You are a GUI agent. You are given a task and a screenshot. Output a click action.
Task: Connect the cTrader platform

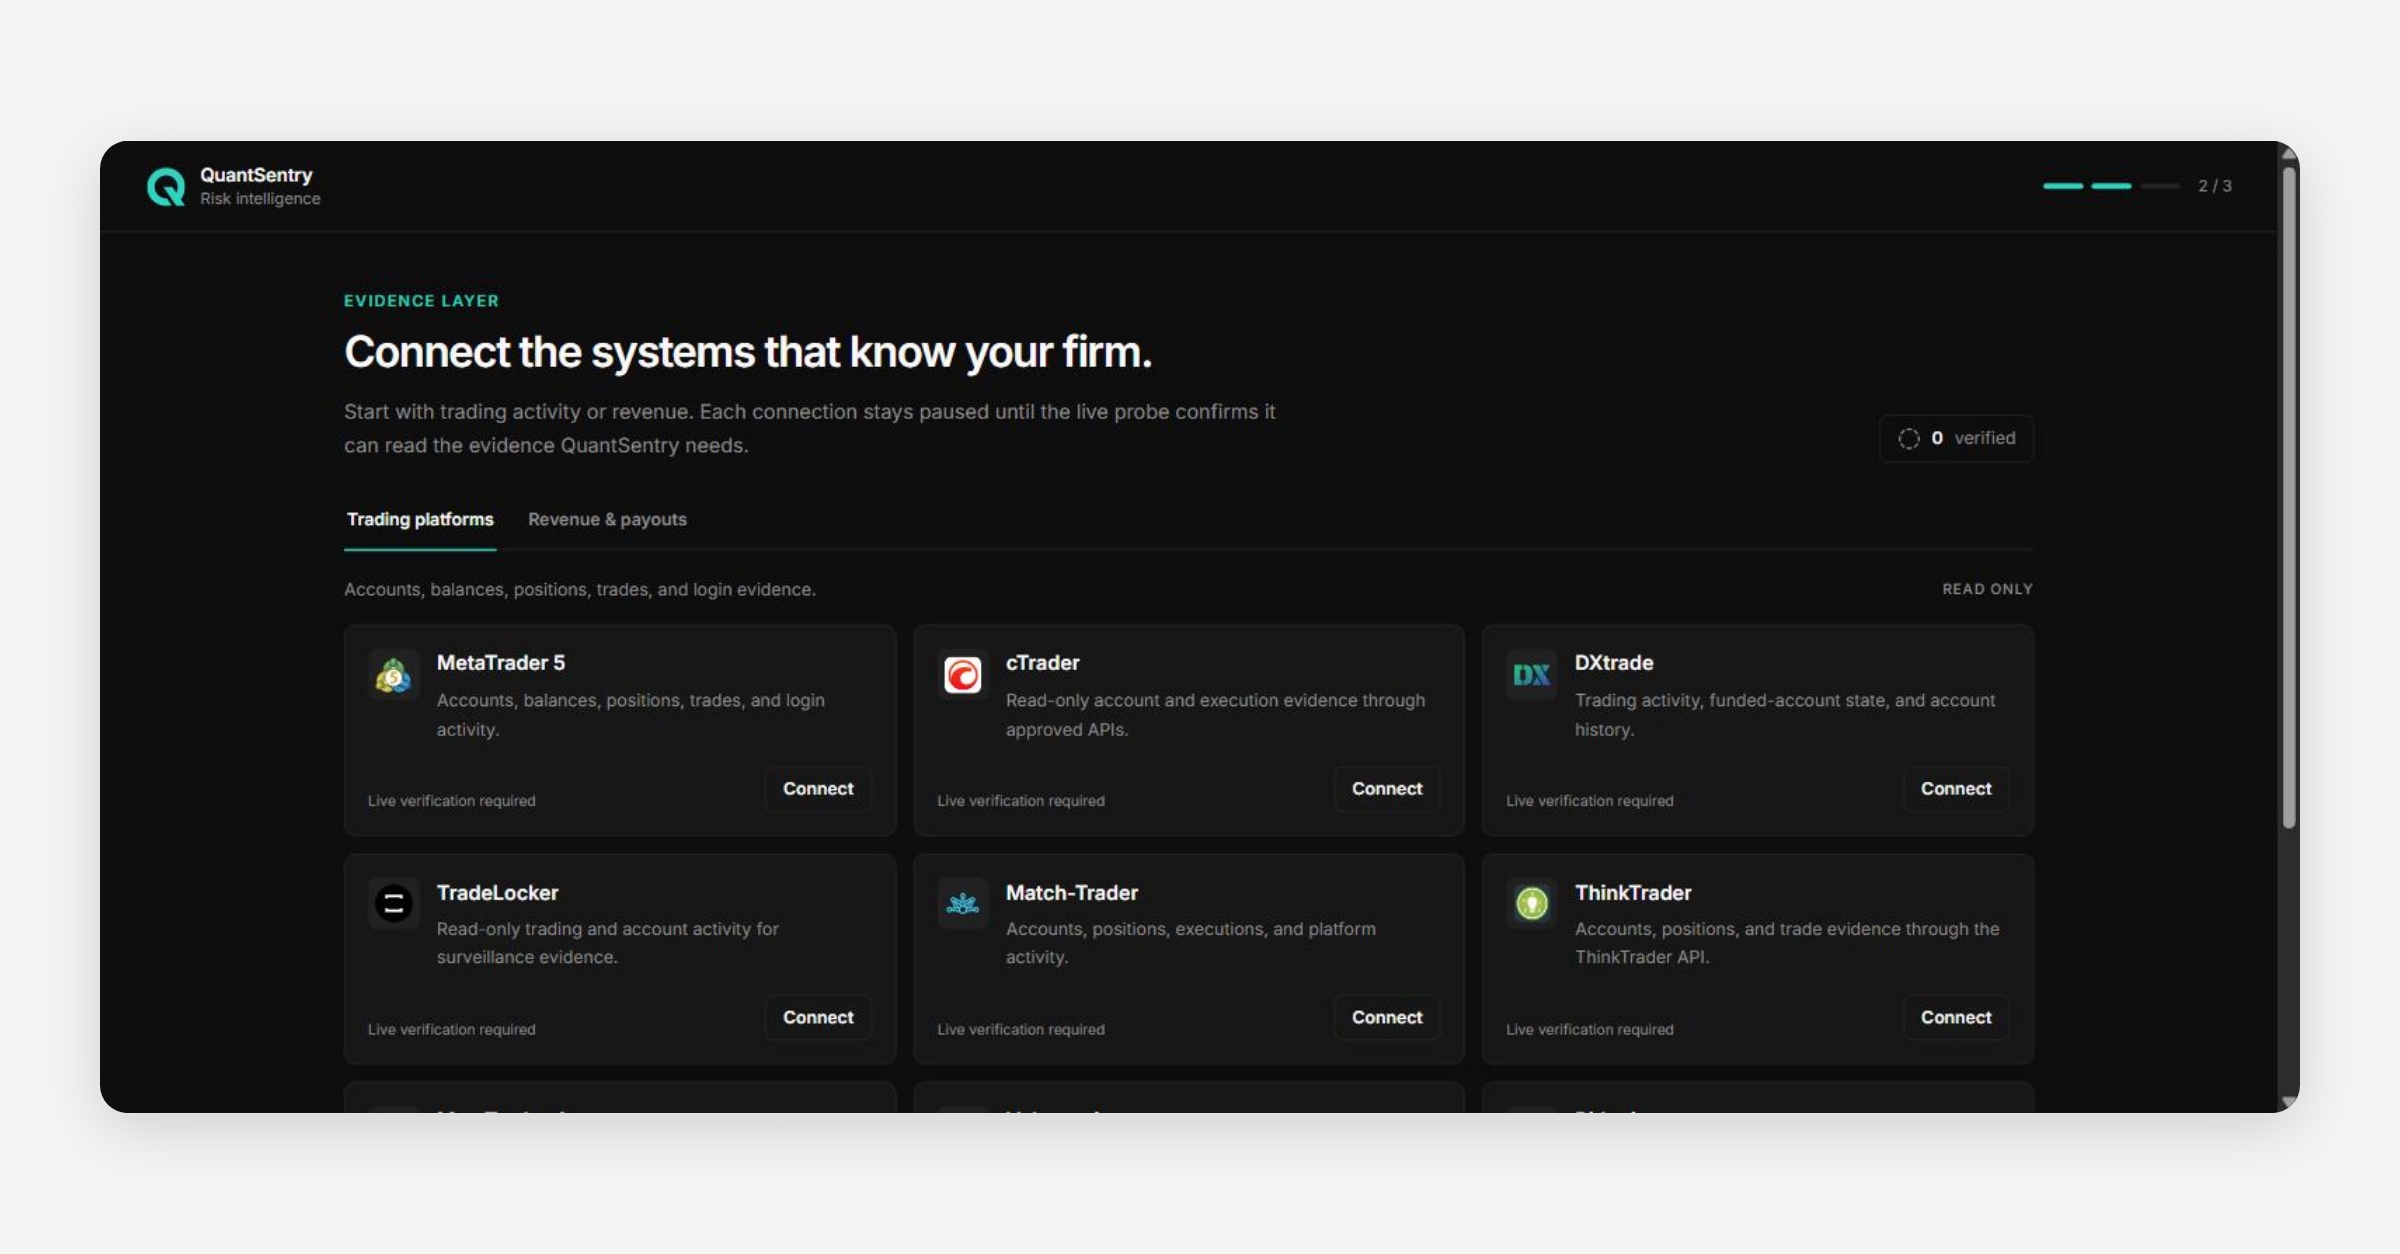1387,789
